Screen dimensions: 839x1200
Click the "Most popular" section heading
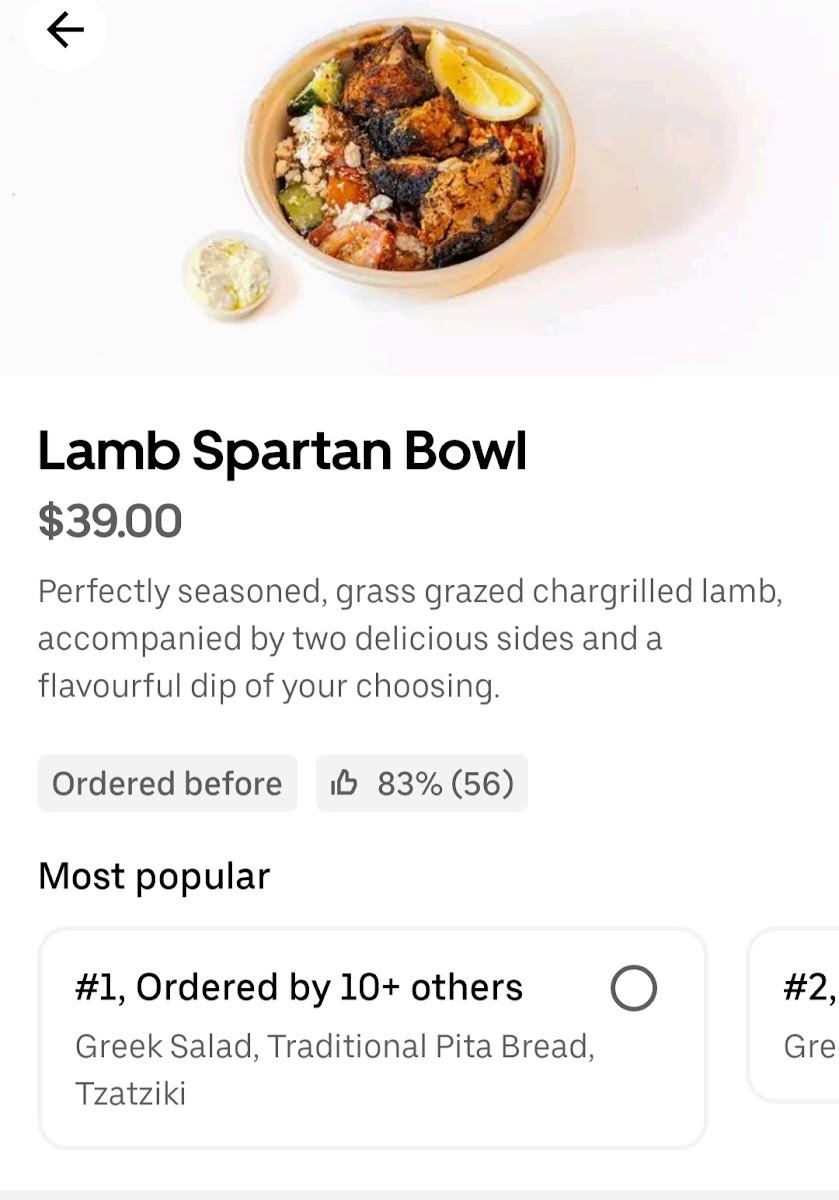tap(154, 876)
